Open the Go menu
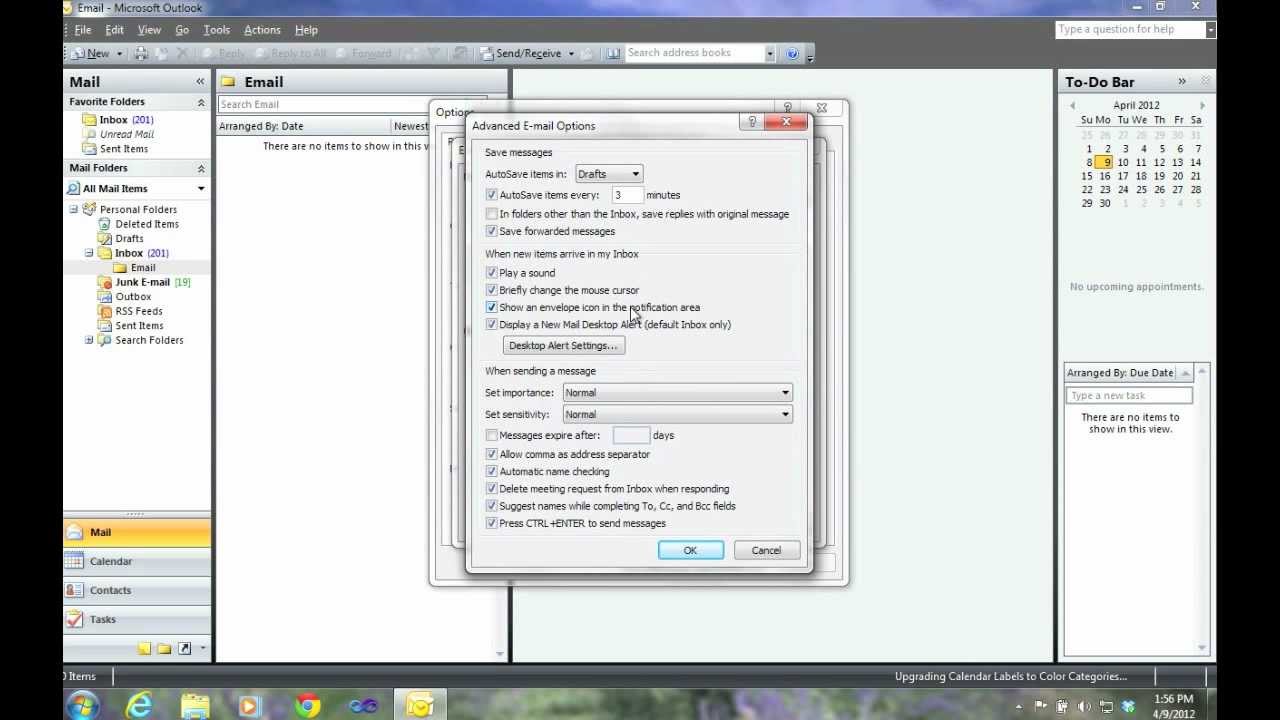Viewport: 1280px width, 720px height. pyautogui.click(x=182, y=30)
